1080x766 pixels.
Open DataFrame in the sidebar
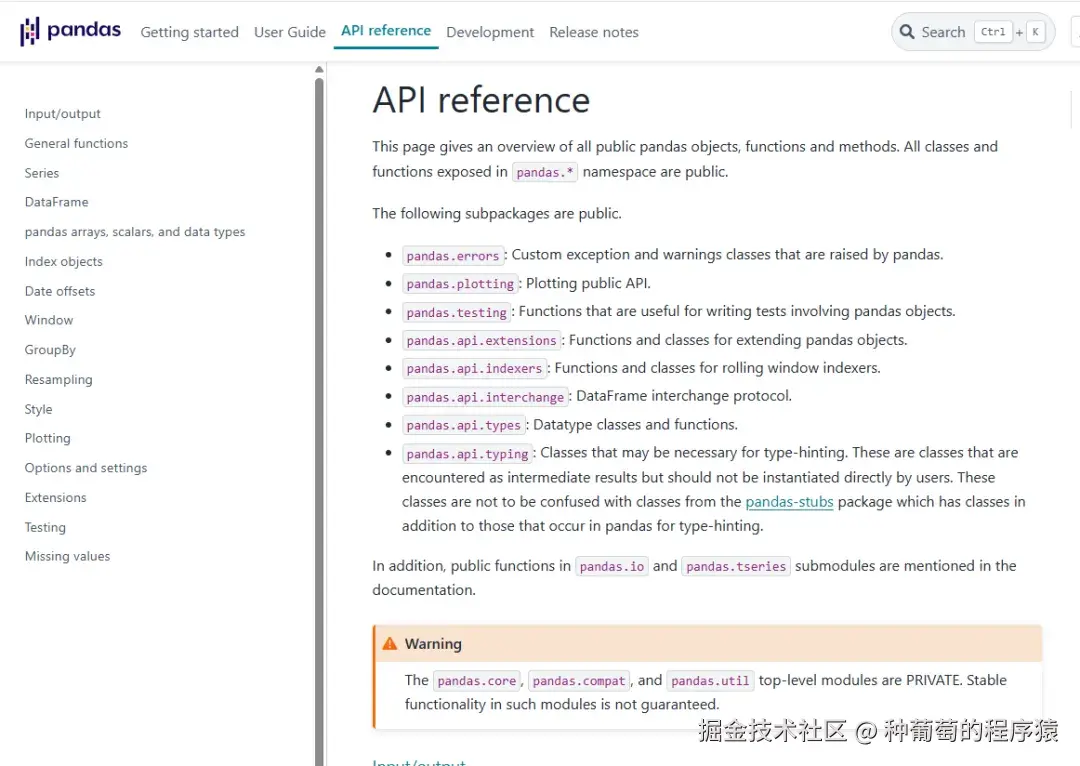tap(56, 202)
